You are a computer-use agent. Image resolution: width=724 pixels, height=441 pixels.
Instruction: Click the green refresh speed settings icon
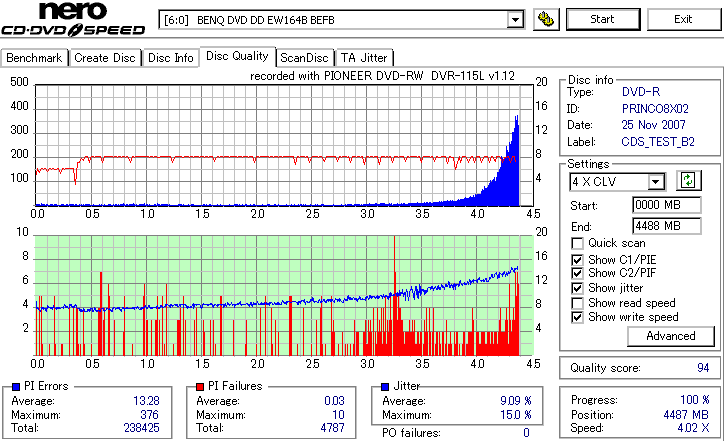(x=688, y=180)
